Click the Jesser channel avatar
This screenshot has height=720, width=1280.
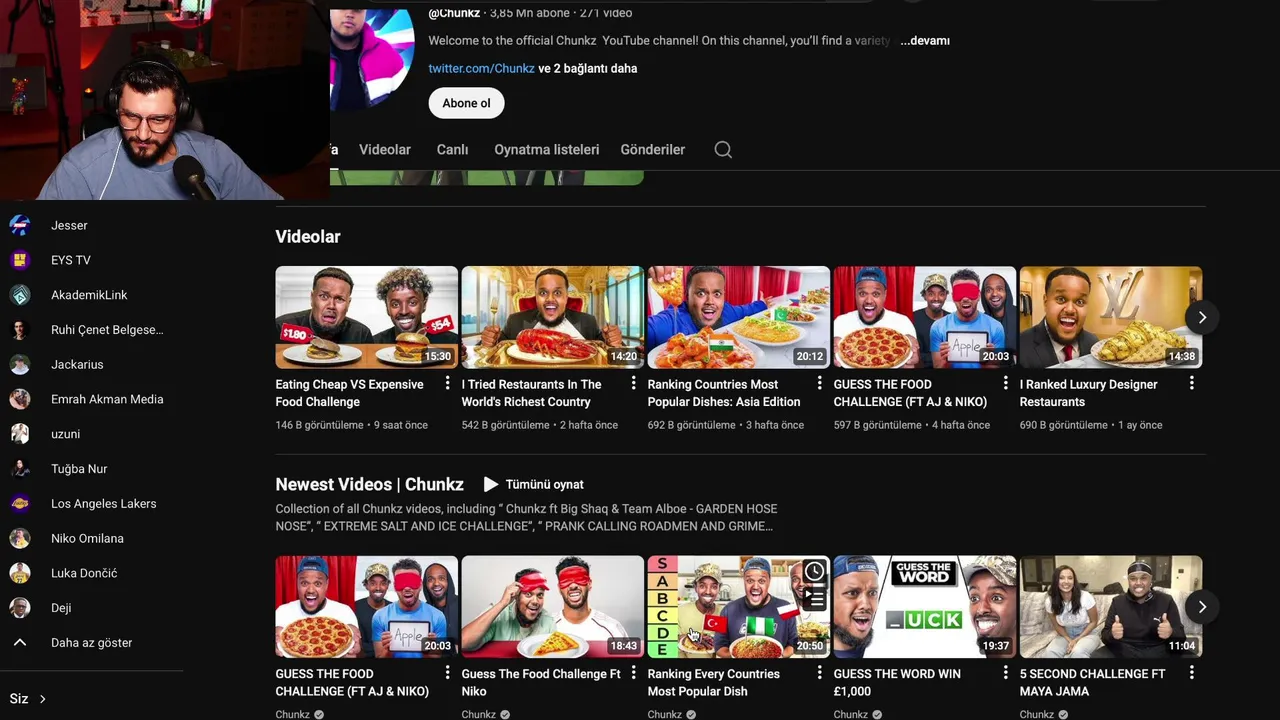[20, 225]
